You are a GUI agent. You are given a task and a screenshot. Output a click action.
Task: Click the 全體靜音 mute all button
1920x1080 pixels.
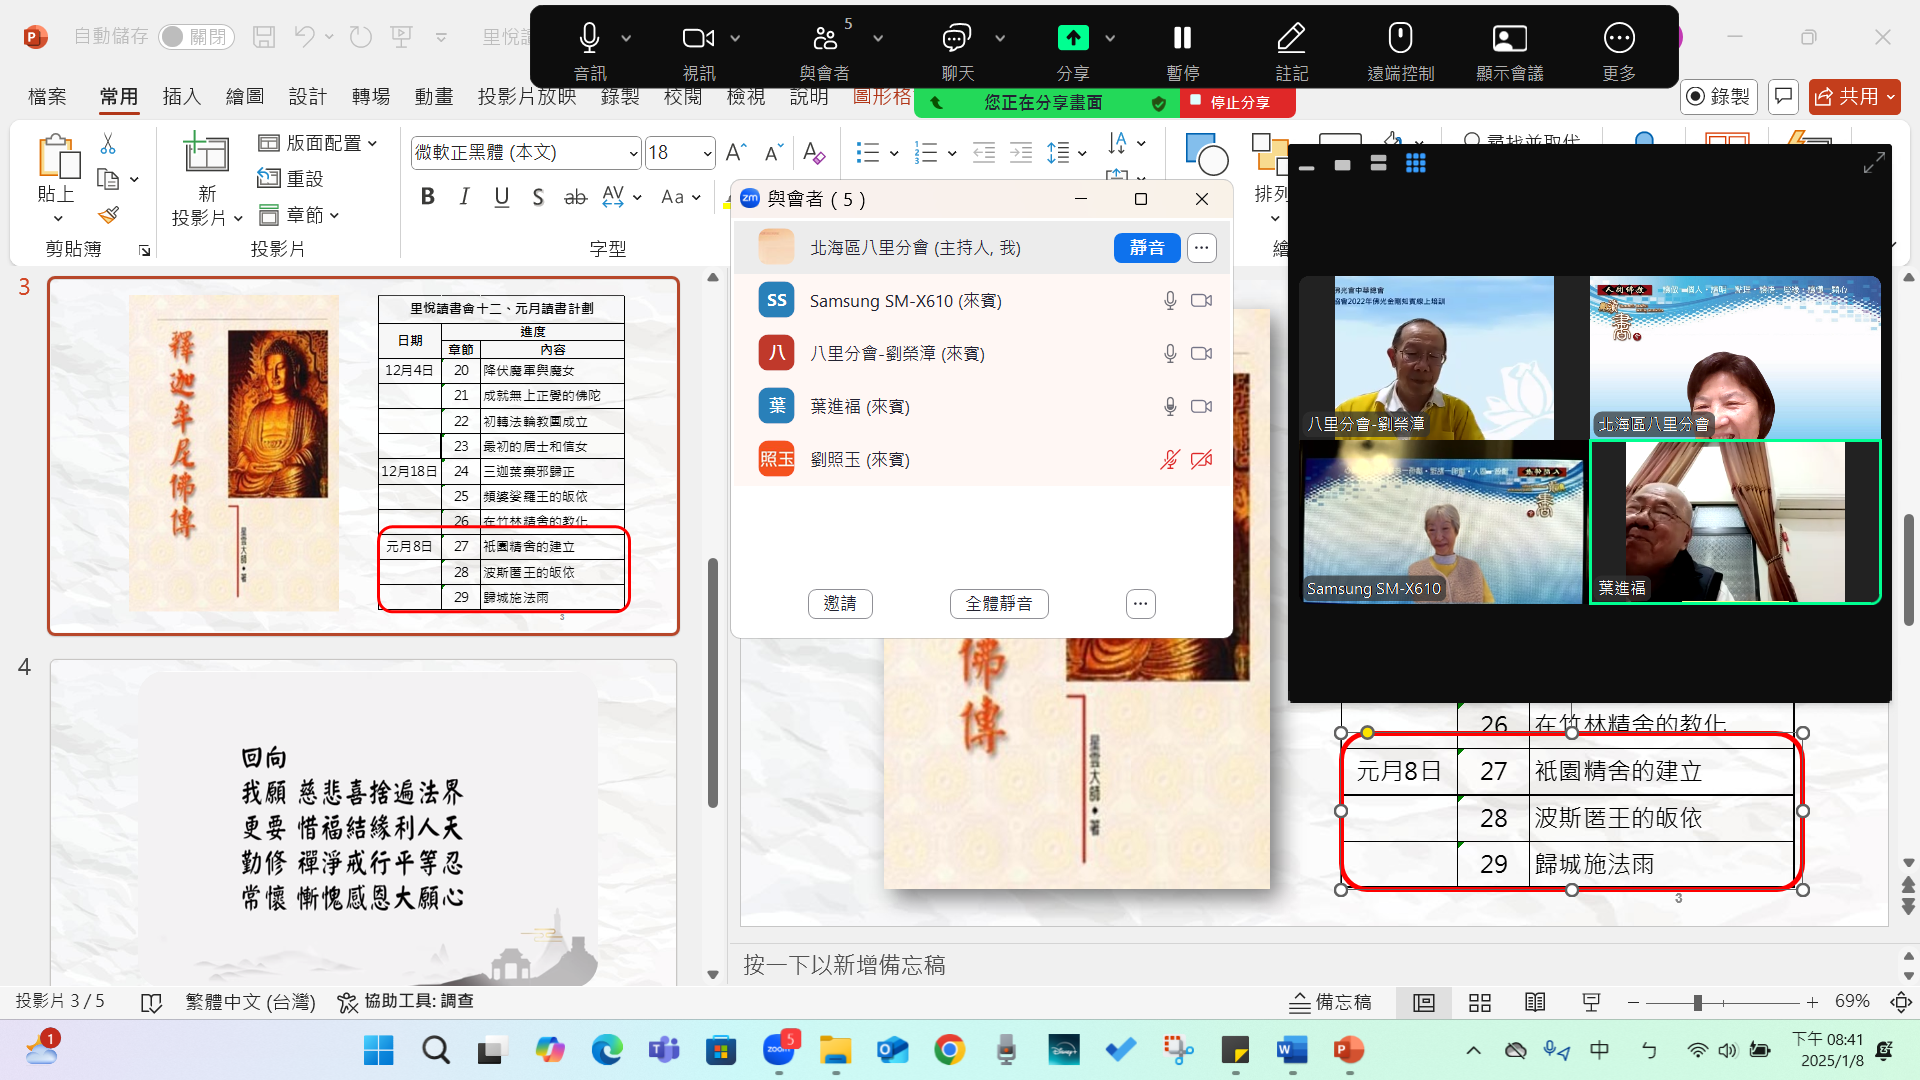click(998, 604)
